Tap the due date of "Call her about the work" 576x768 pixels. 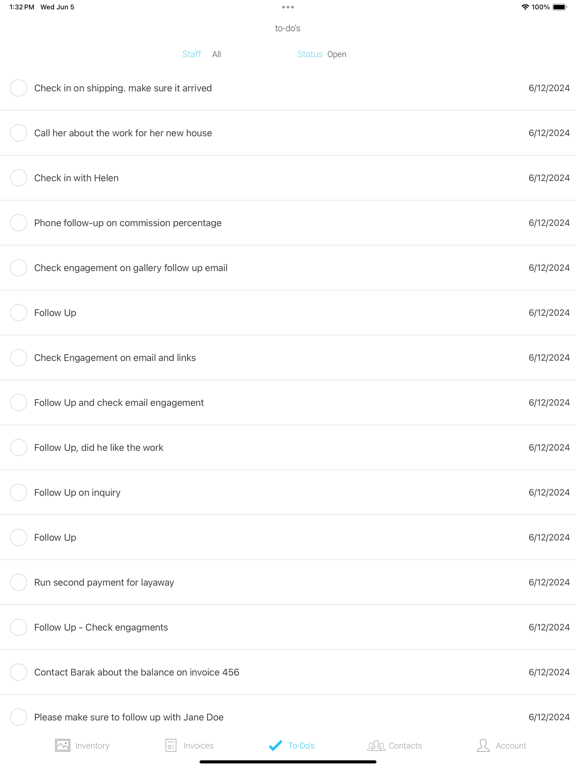coord(549,133)
